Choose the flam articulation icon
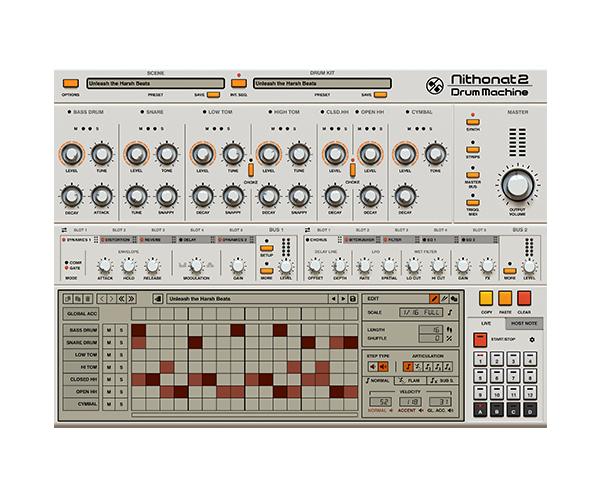 point(418,367)
